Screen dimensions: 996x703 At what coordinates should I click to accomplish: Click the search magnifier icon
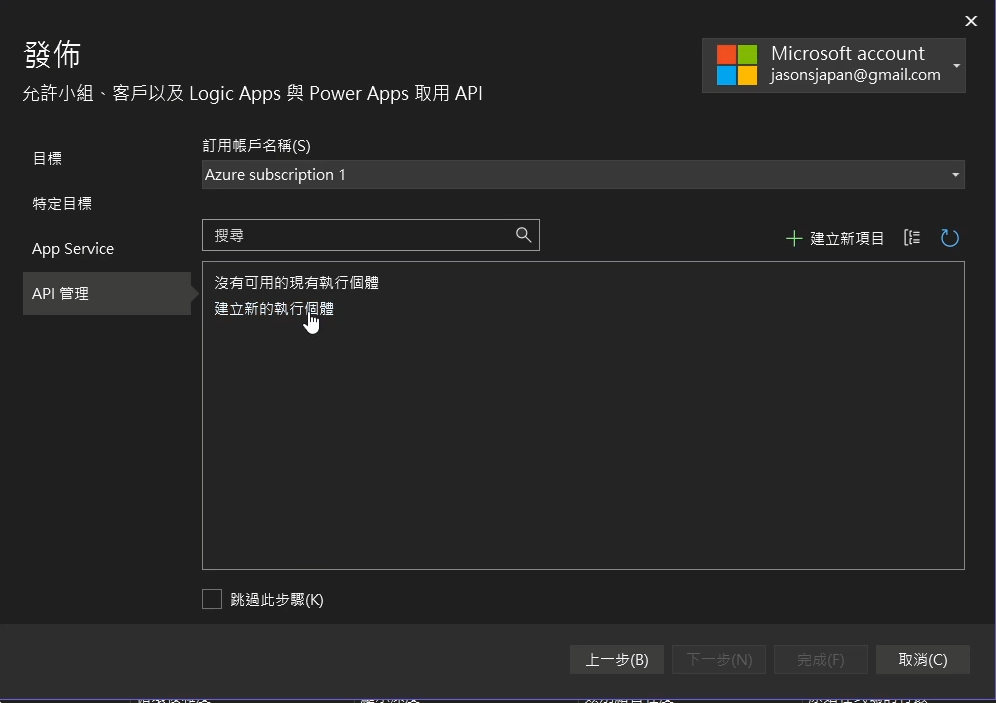tap(523, 235)
